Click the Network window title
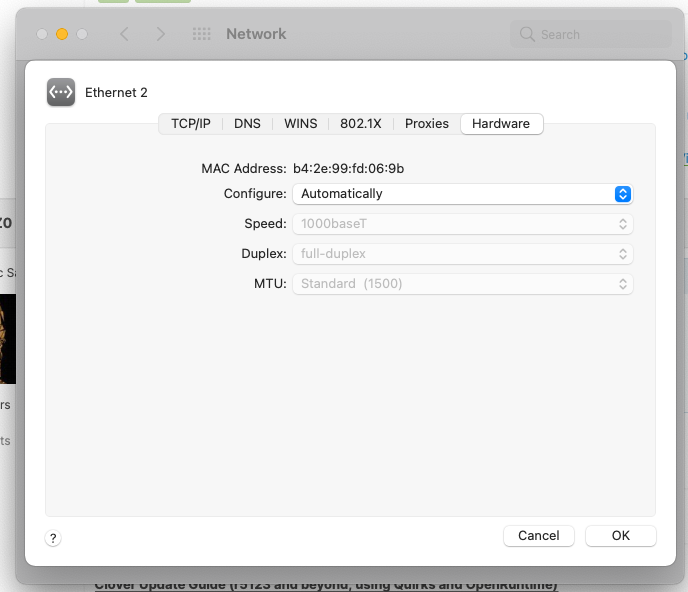 point(256,34)
